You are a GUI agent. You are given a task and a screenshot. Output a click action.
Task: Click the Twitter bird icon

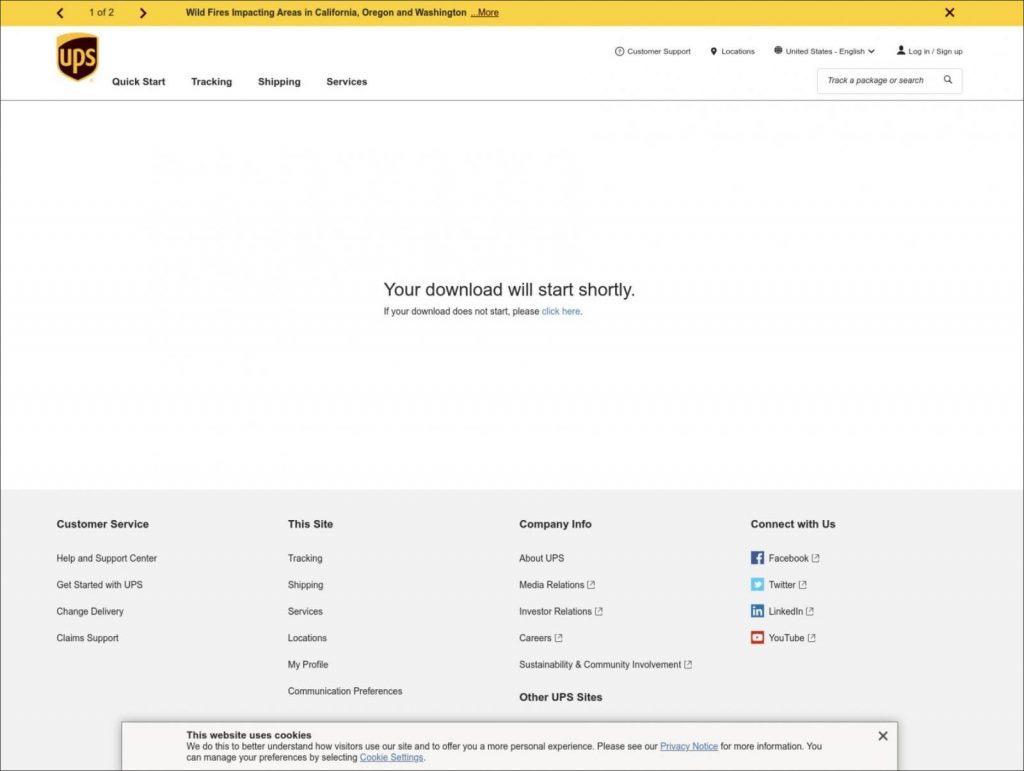tap(757, 584)
